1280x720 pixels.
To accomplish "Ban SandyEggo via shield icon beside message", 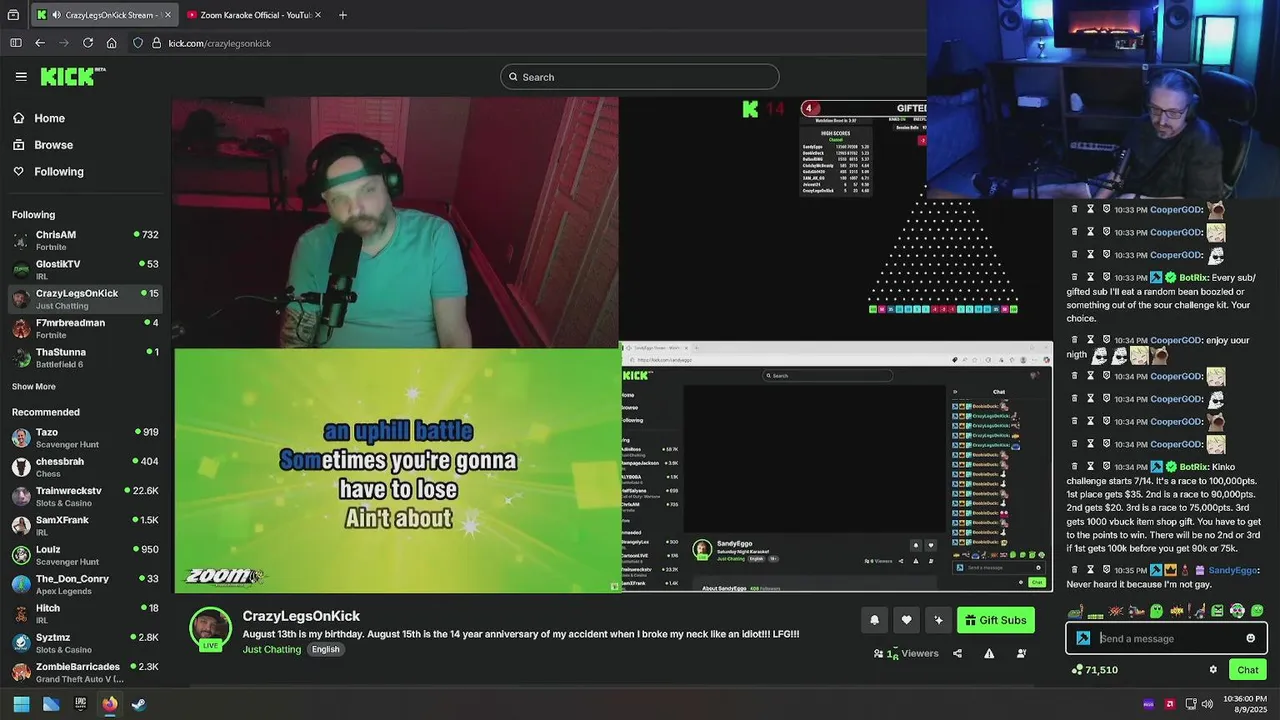I will point(1107,570).
